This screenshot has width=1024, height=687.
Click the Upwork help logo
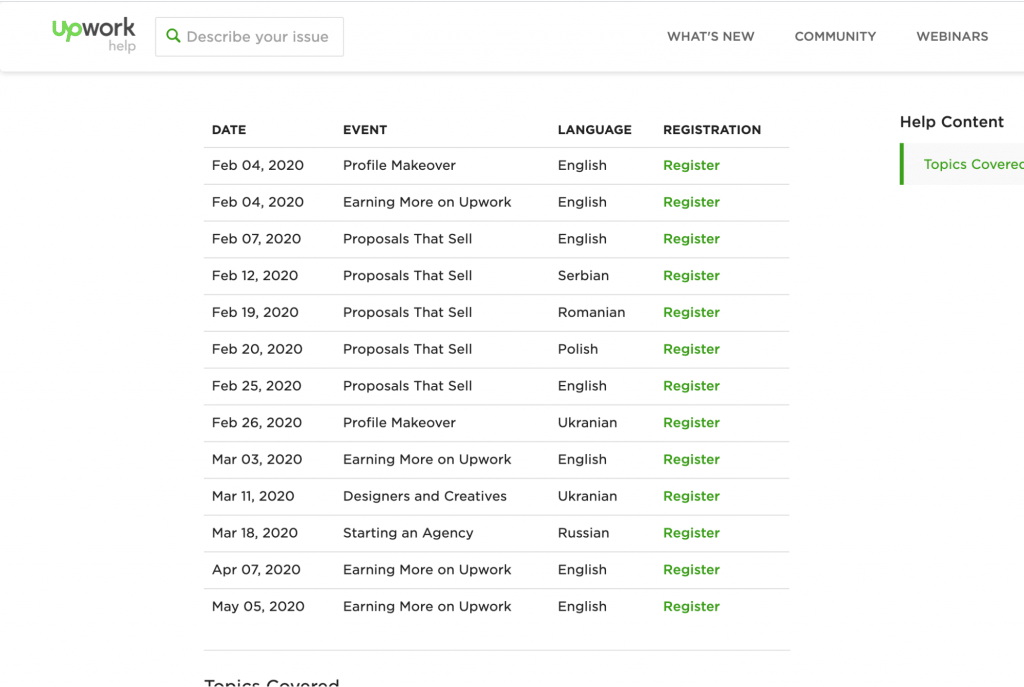pyautogui.click(x=94, y=34)
